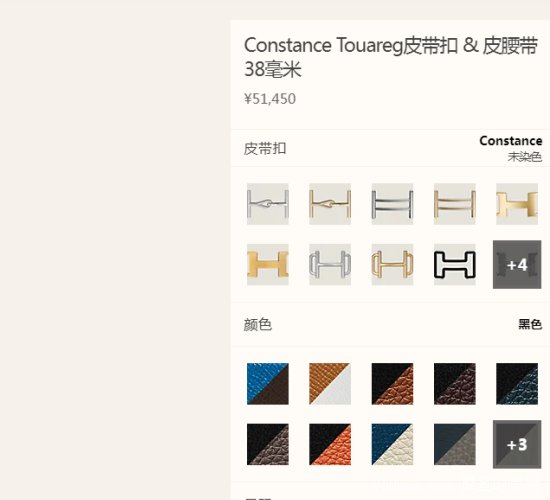This screenshot has height=500, width=550.
Task: Select blue and dark brown leather swatch
Action: click(x=268, y=384)
